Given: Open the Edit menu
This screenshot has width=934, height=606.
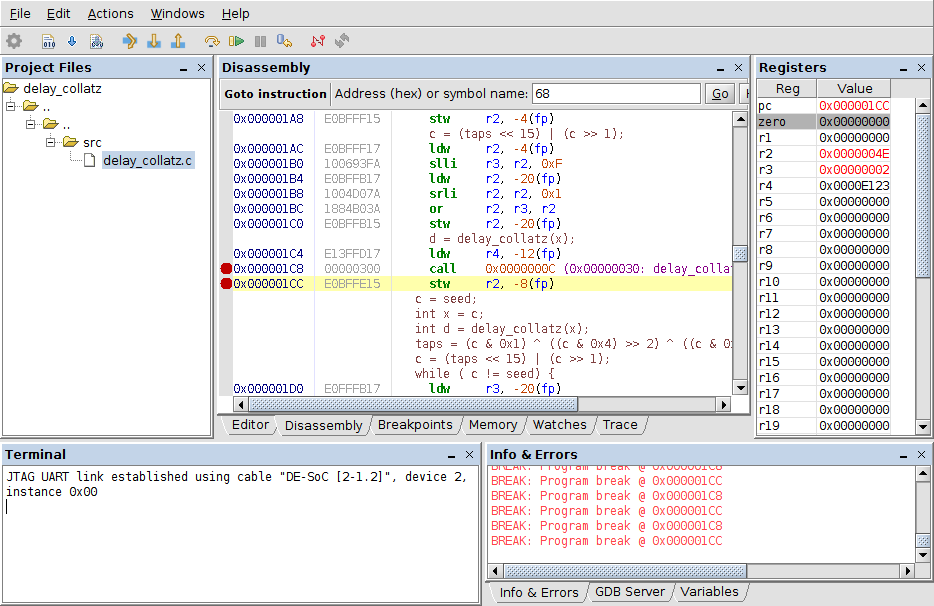Looking at the screenshot, I should click(58, 13).
